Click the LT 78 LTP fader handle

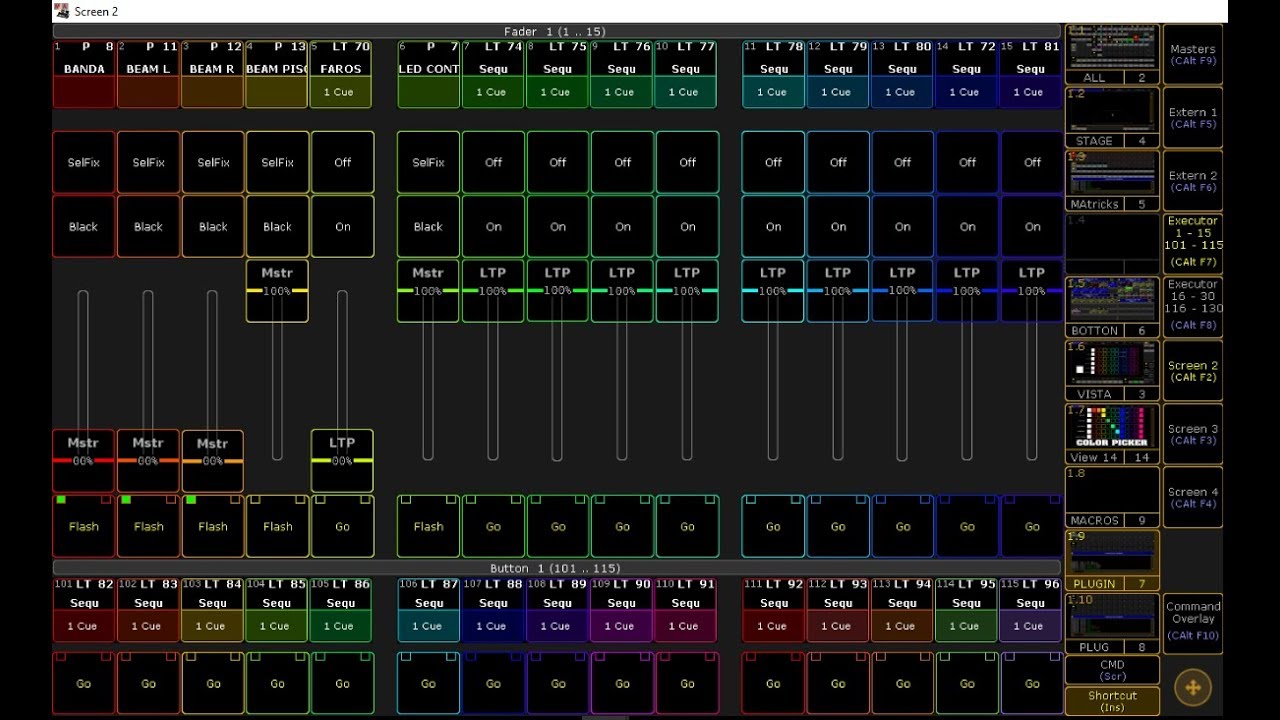click(x=773, y=291)
